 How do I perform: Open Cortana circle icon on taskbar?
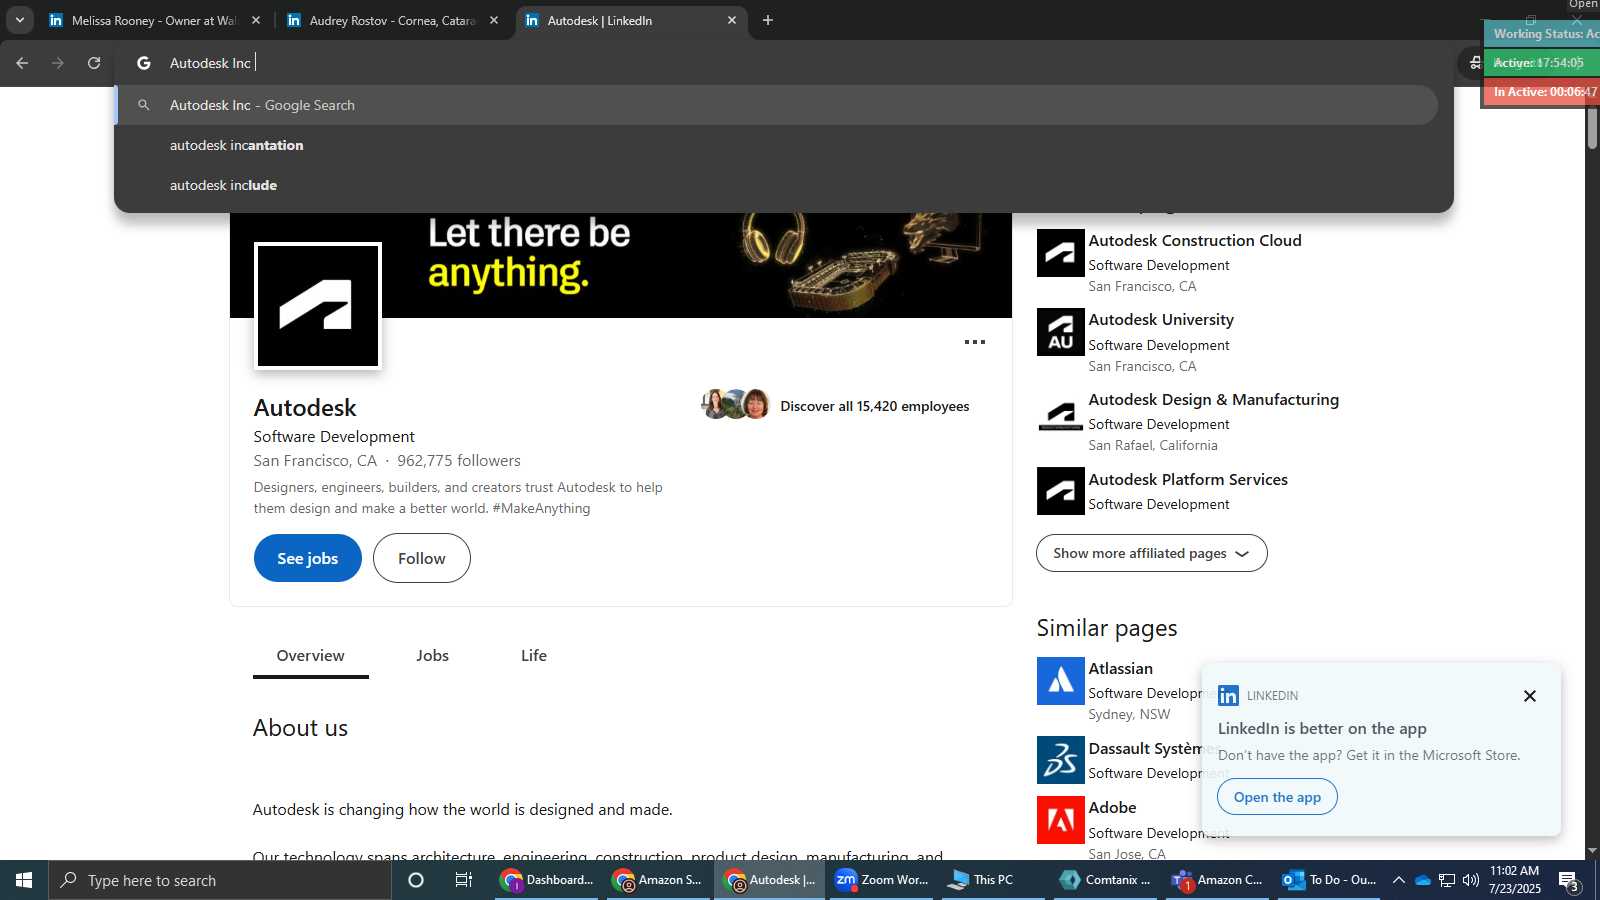[x=416, y=880]
